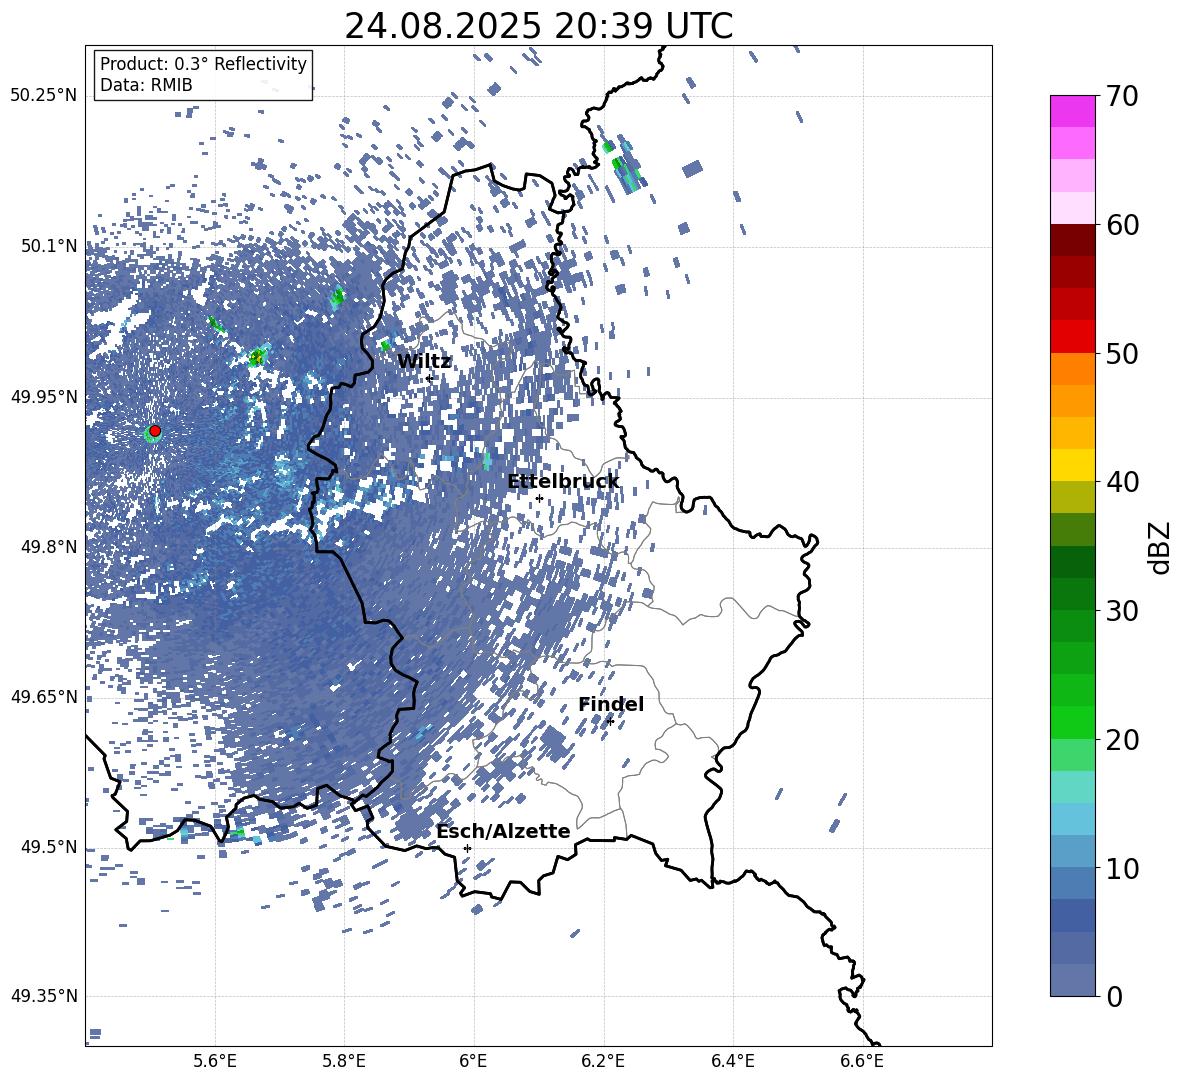1184x1081 pixels.
Task: Click the dBZ colorbar axis label
Action: [1161, 547]
